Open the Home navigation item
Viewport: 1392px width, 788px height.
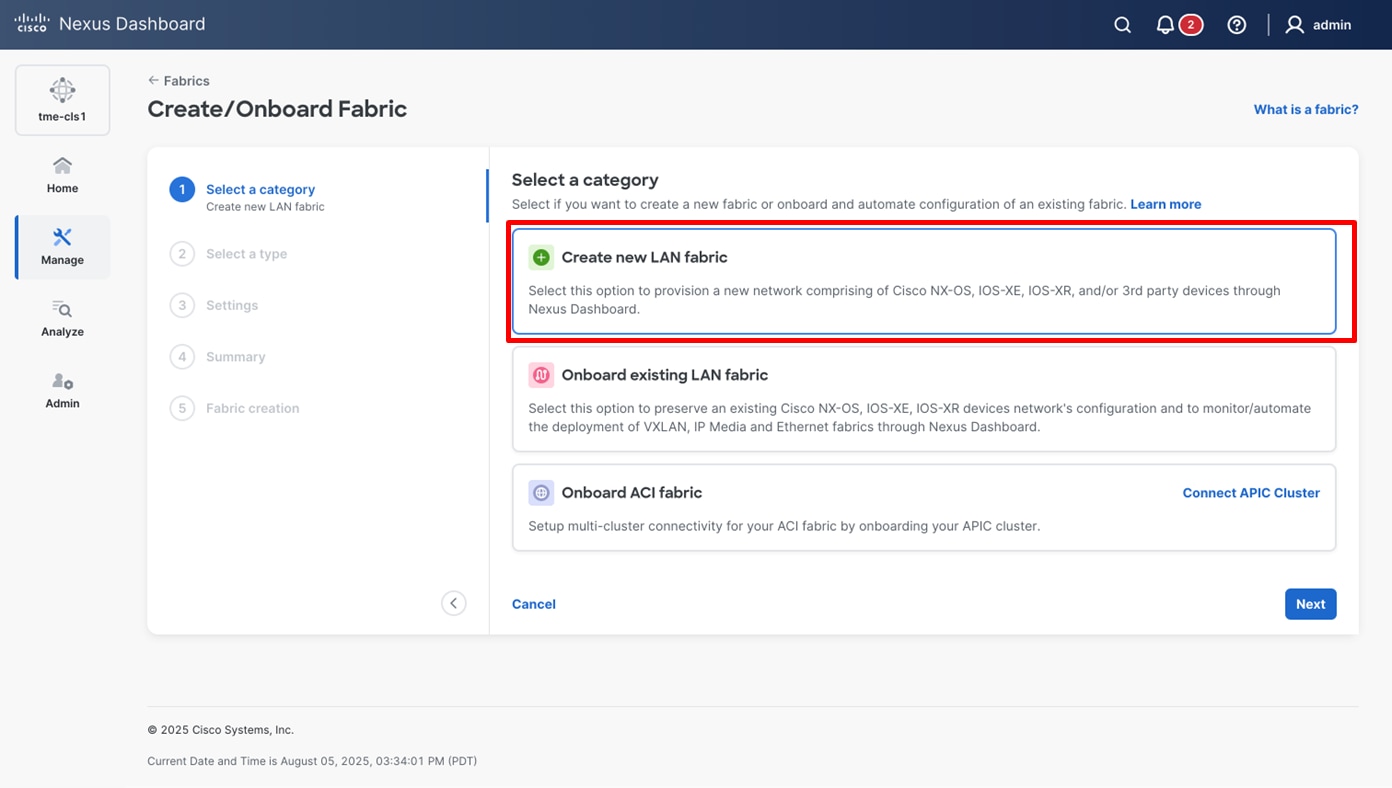pyautogui.click(x=62, y=175)
